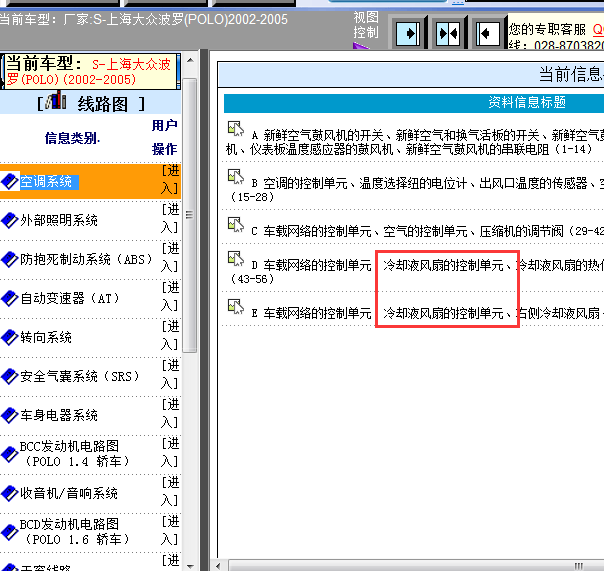The image size is (604, 571).
Task: Click the document icon for item C
Action: coord(235,224)
